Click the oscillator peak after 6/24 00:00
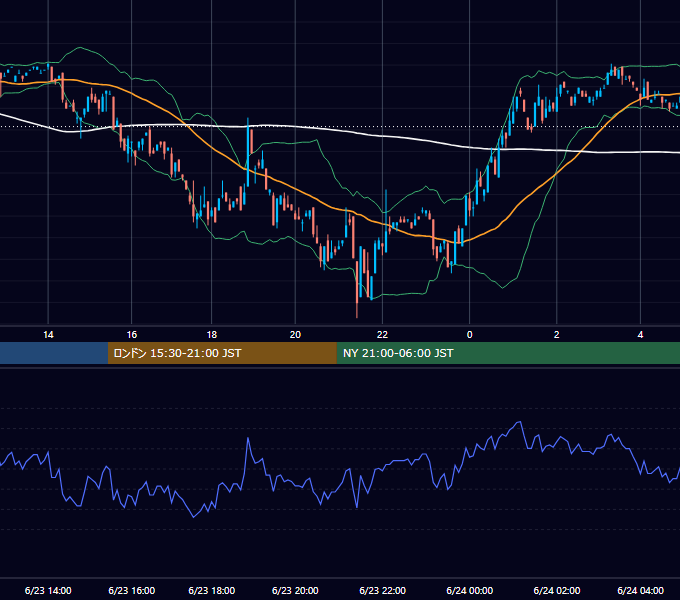 [519, 422]
